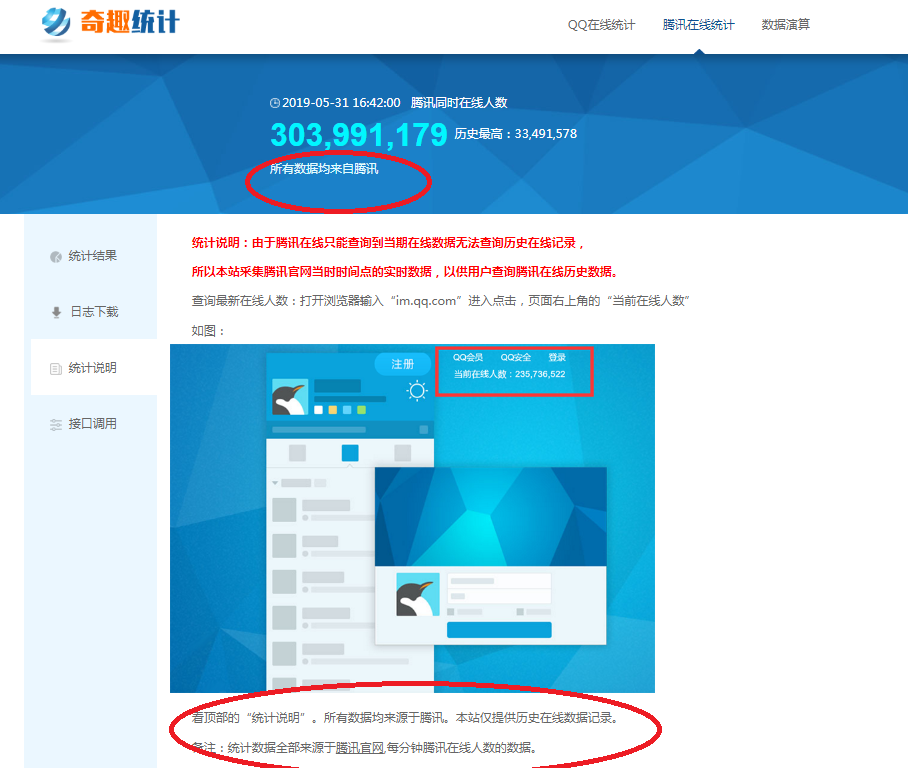The width and height of the screenshot is (908, 768).
Task: Open 日志下载 in the sidebar
Action: click(94, 312)
